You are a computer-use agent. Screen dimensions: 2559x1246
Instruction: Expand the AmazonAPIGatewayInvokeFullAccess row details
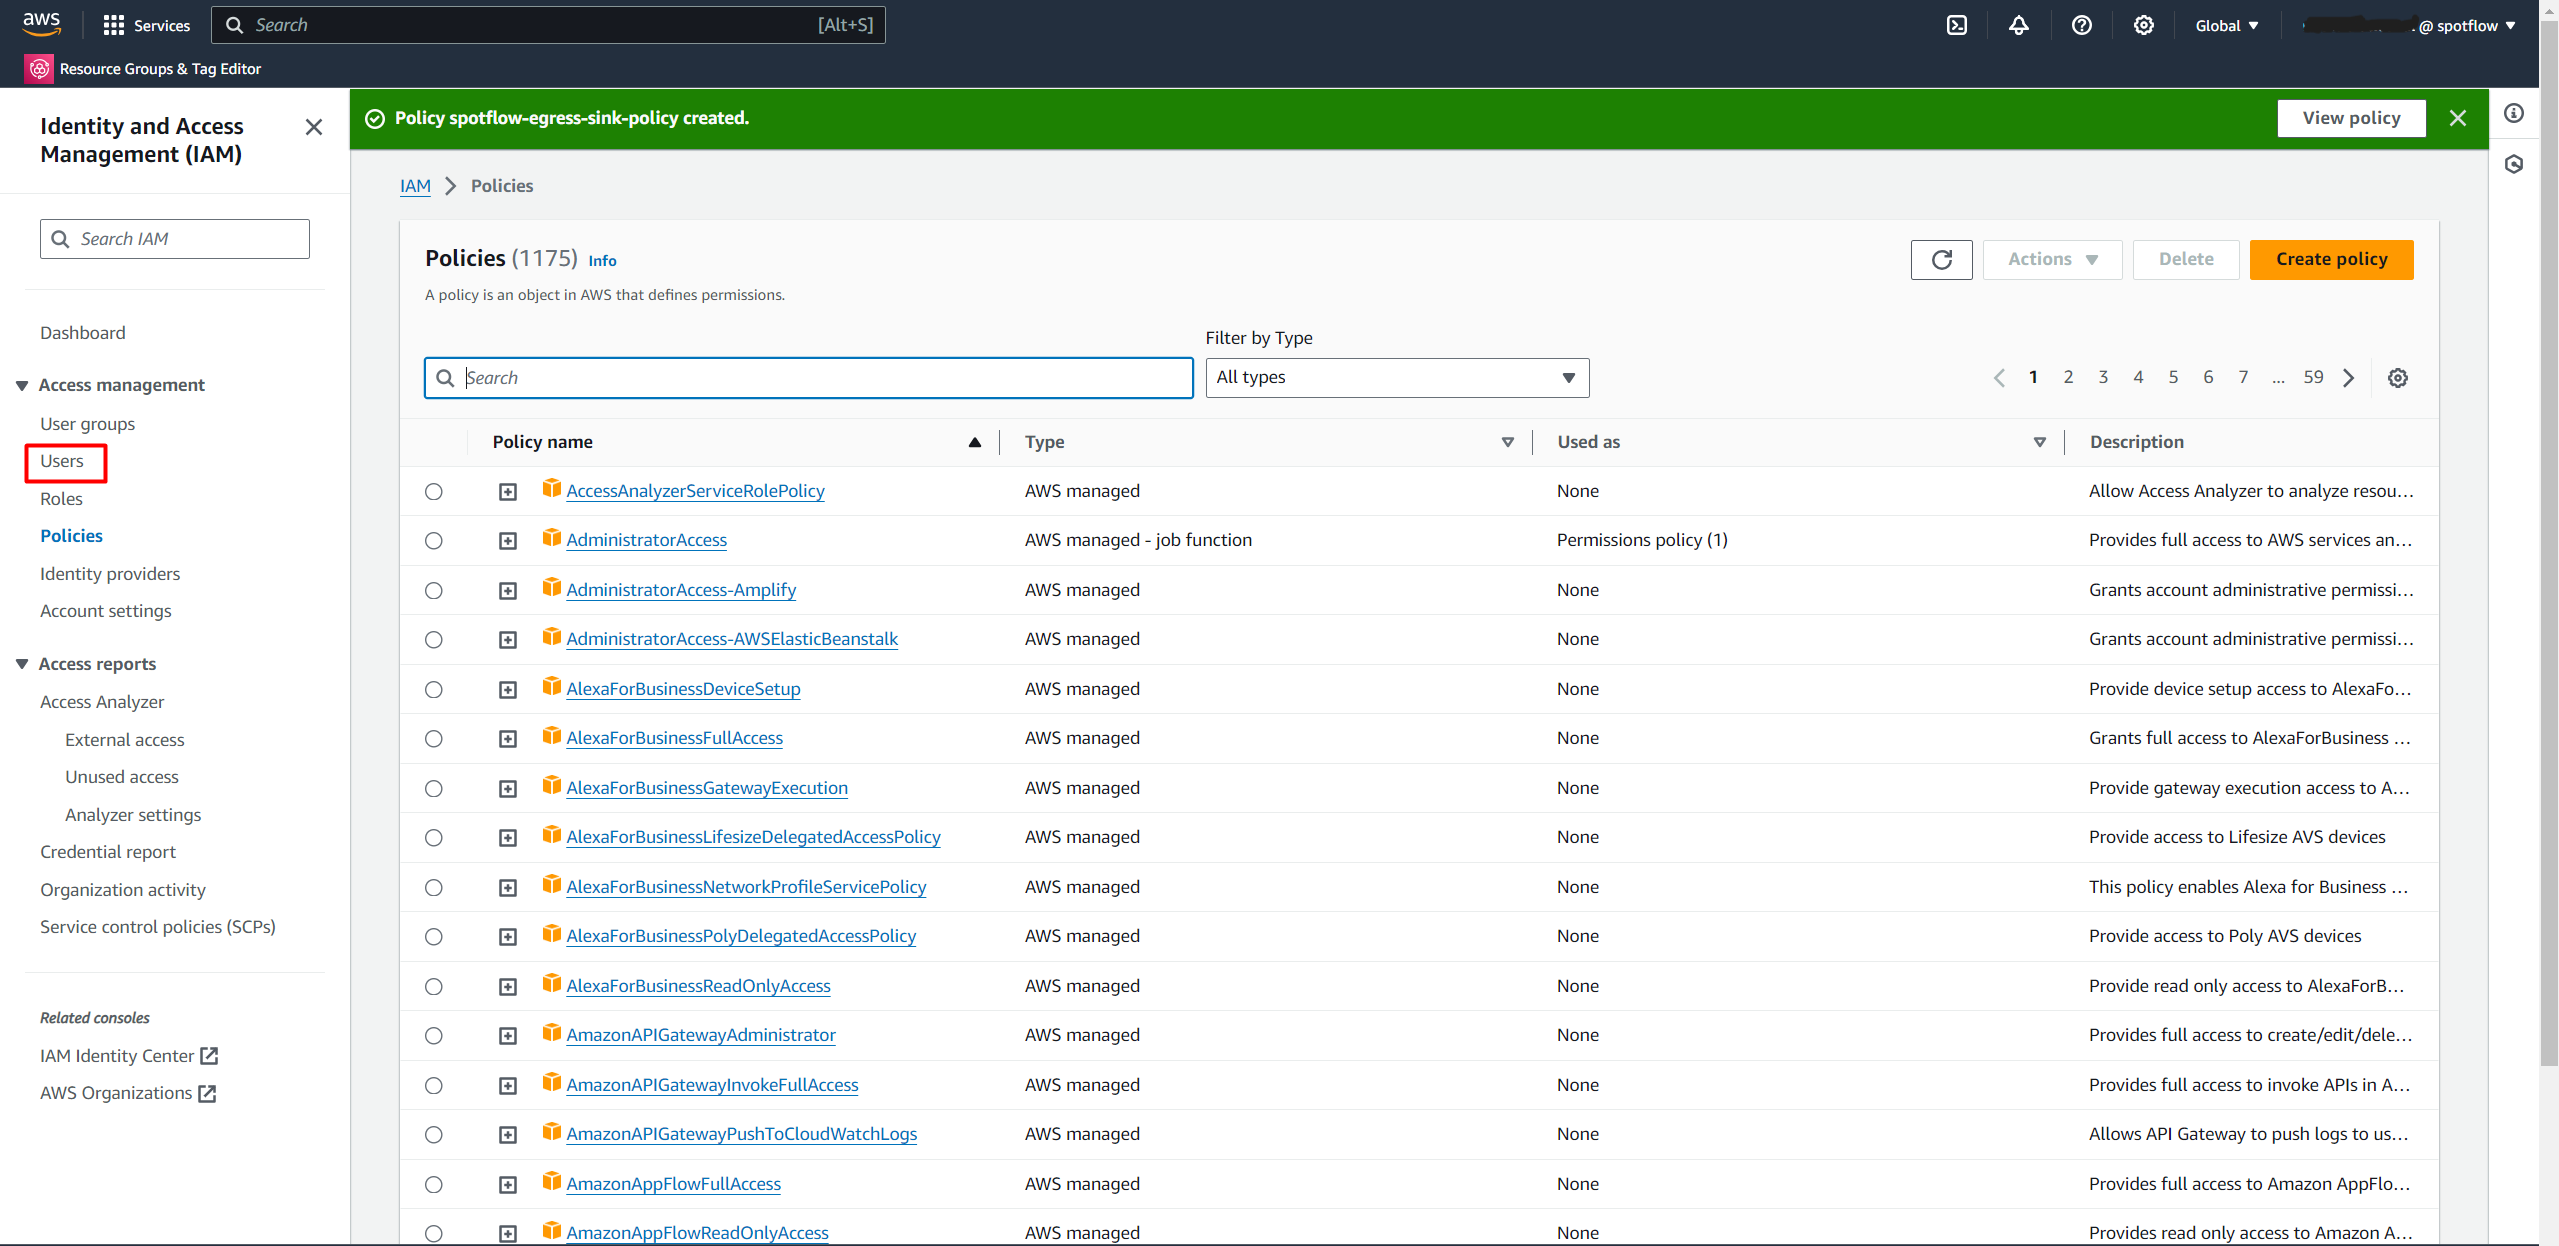pos(508,1086)
